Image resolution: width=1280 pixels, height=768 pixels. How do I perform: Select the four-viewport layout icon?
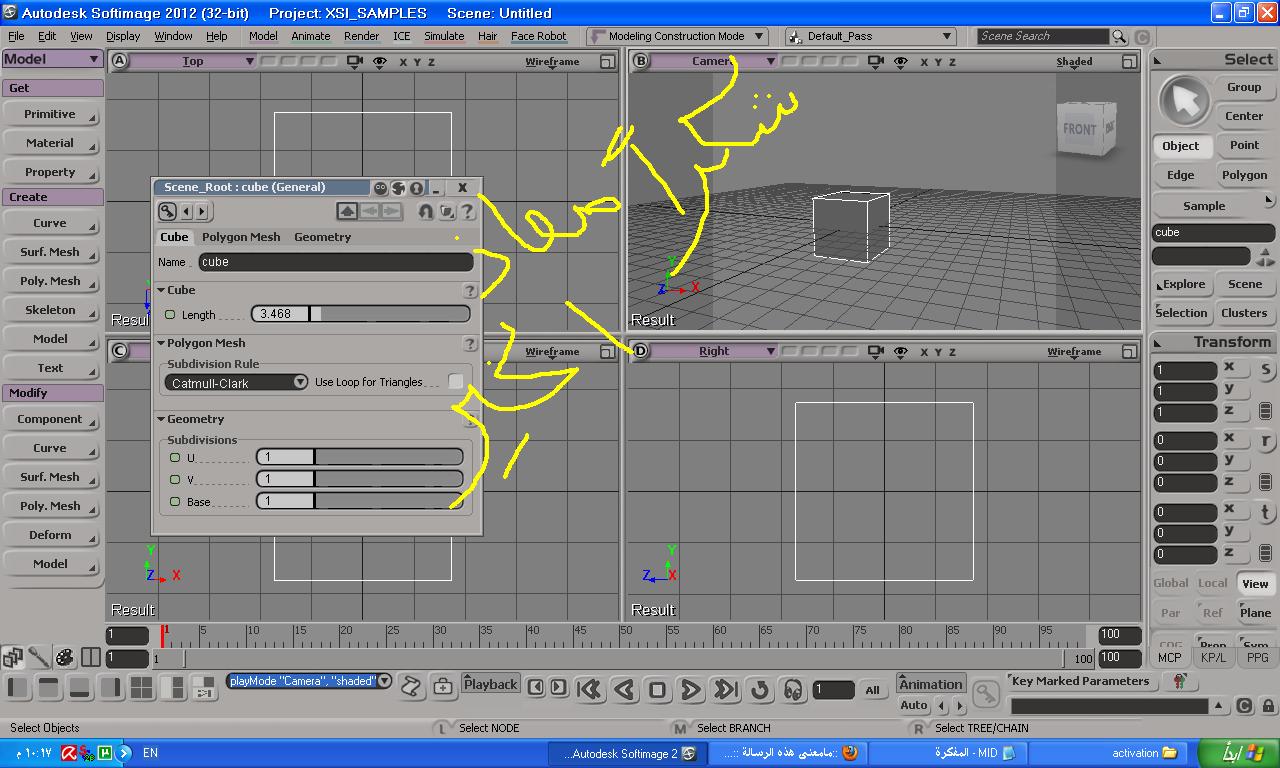pyautogui.click(x=142, y=687)
